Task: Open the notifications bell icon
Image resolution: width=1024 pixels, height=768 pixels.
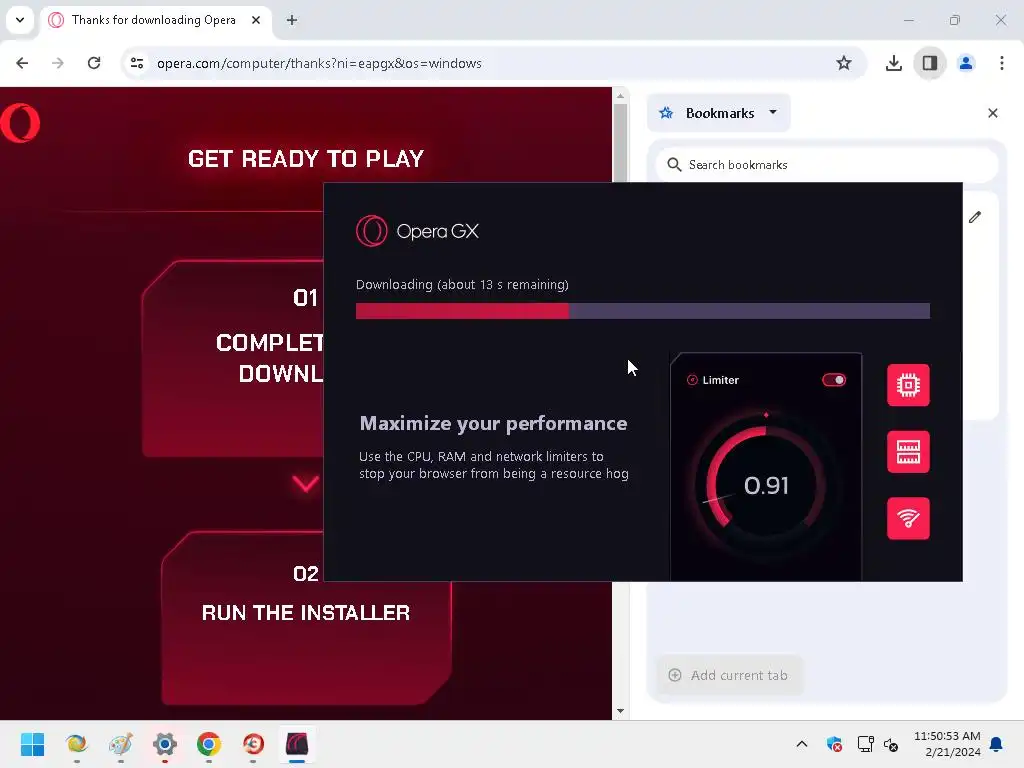Action: click(x=997, y=744)
